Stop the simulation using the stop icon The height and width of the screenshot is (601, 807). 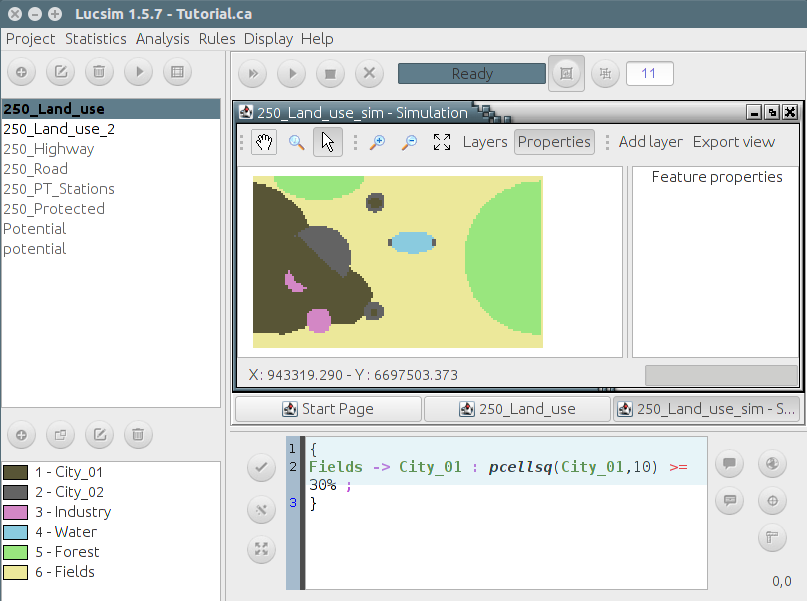click(330, 73)
